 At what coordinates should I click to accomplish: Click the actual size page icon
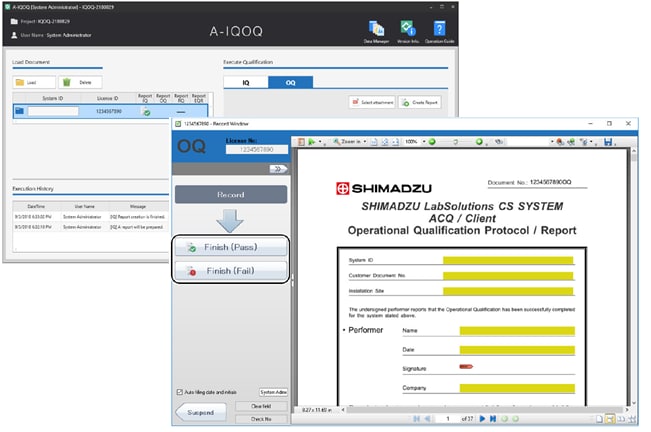tap(374, 142)
